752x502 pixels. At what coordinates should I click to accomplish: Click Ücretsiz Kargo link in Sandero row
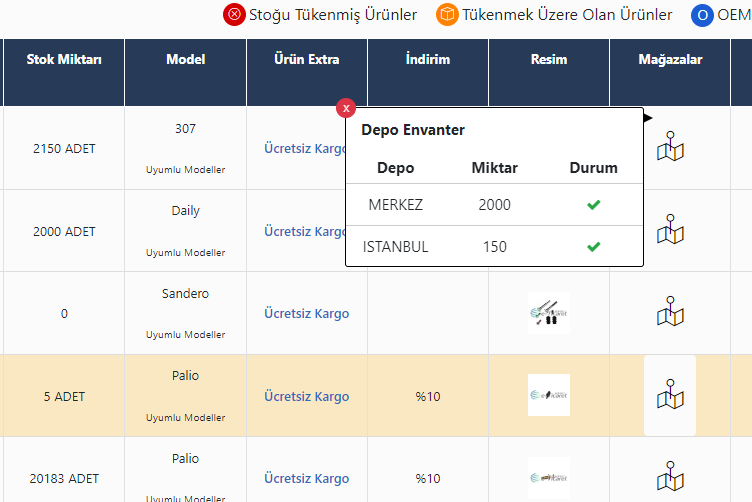coord(306,314)
